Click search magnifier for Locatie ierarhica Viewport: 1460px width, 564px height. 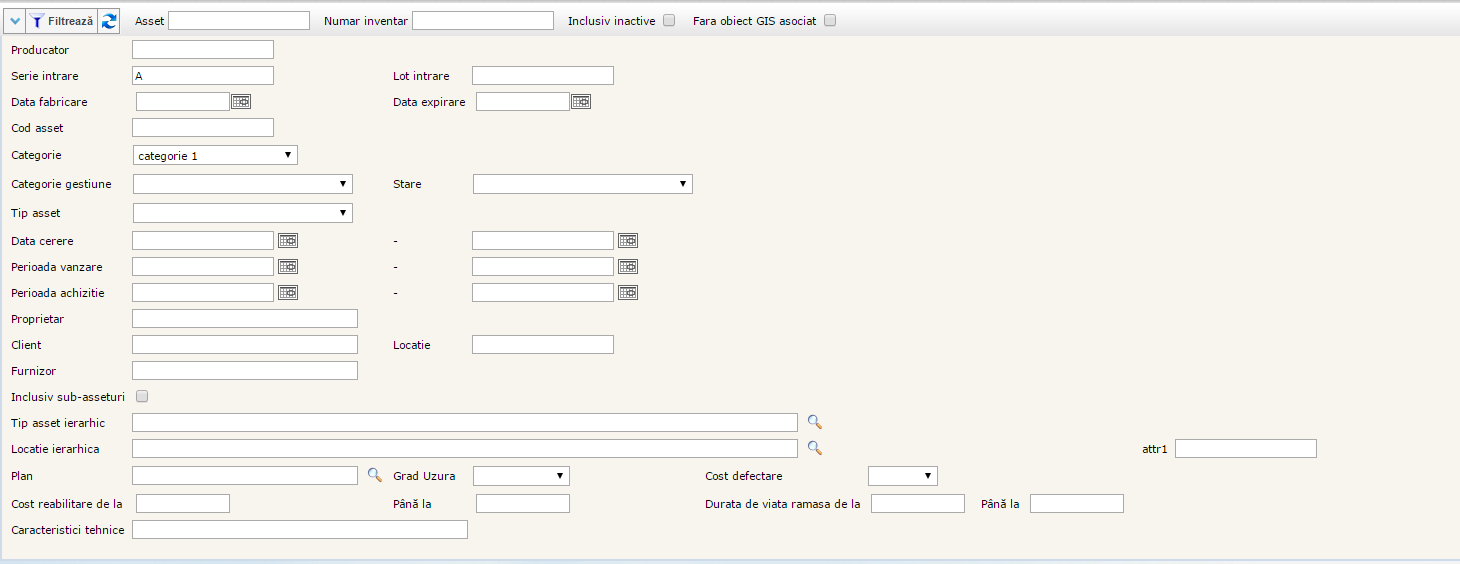(x=815, y=448)
